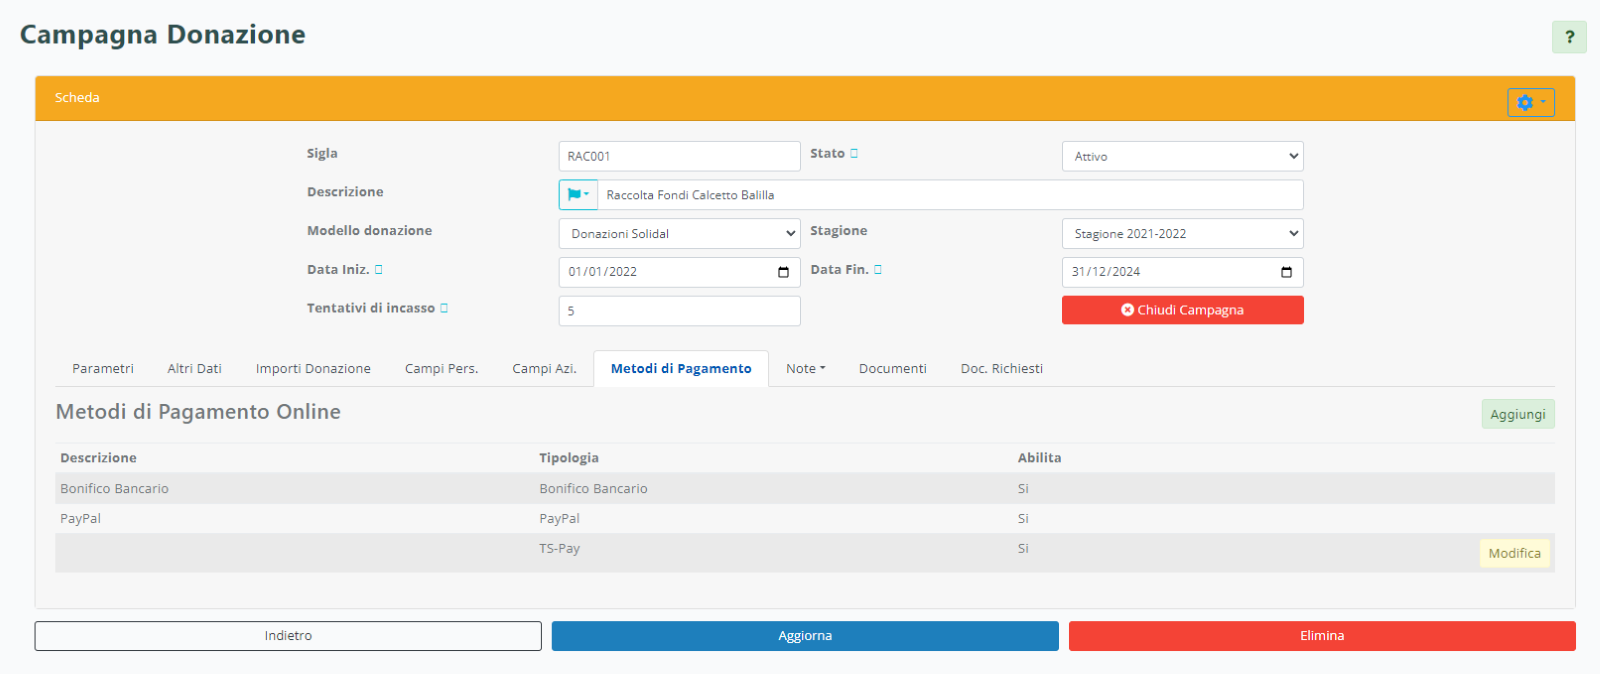Image resolution: width=1600 pixels, height=674 pixels.
Task: Click the Abilita column header
Action: click(1040, 457)
